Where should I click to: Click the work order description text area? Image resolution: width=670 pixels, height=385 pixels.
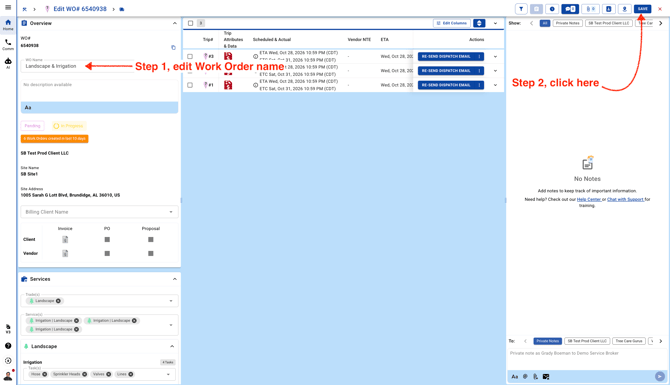tap(99, 91)
